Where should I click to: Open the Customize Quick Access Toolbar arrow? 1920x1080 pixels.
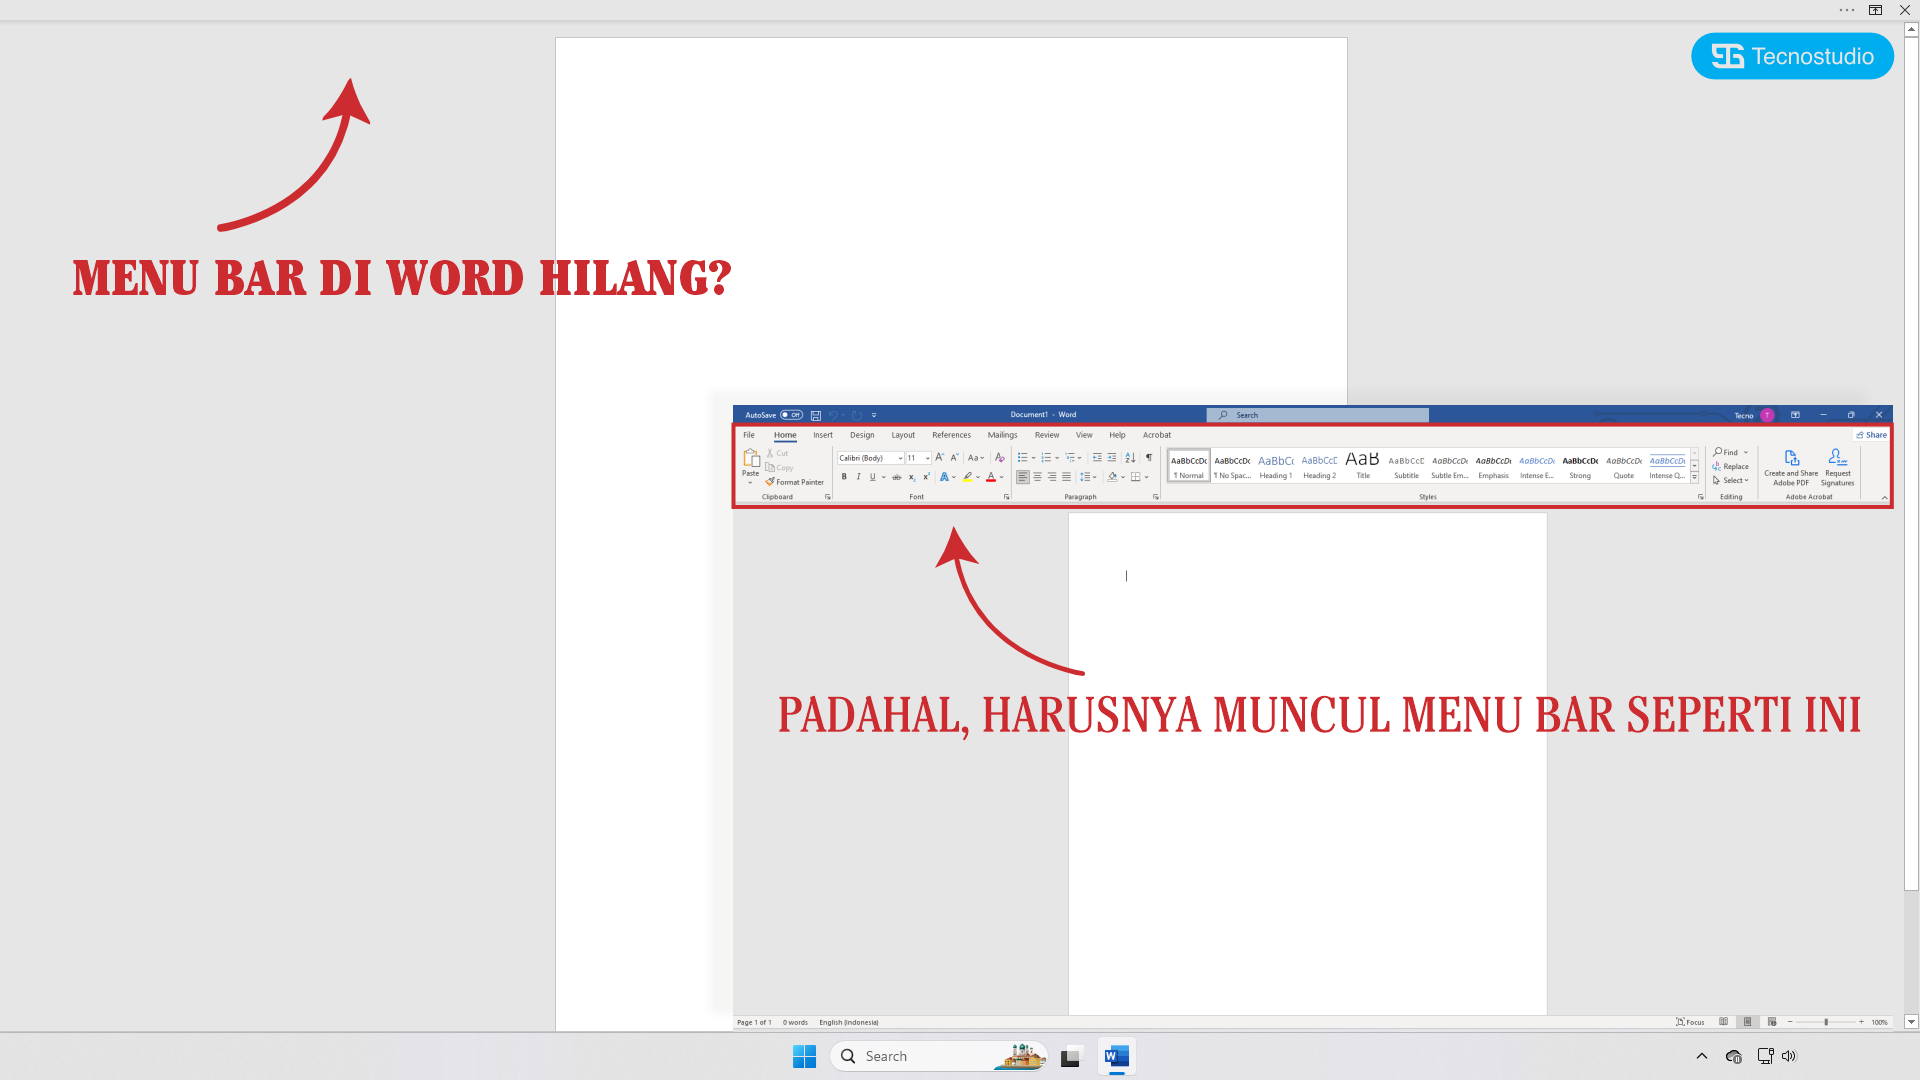pos(874,415)
